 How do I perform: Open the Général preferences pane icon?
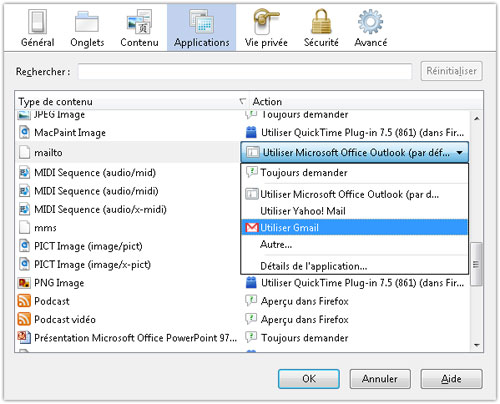coord(37,22)
